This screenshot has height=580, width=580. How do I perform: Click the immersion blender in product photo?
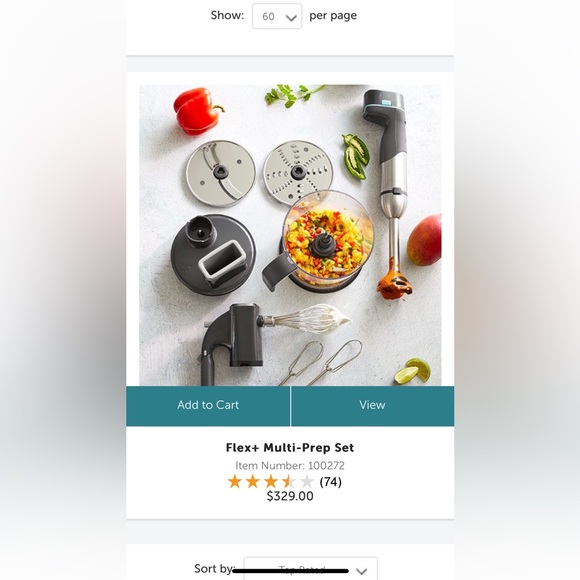[x=390, y=192]
